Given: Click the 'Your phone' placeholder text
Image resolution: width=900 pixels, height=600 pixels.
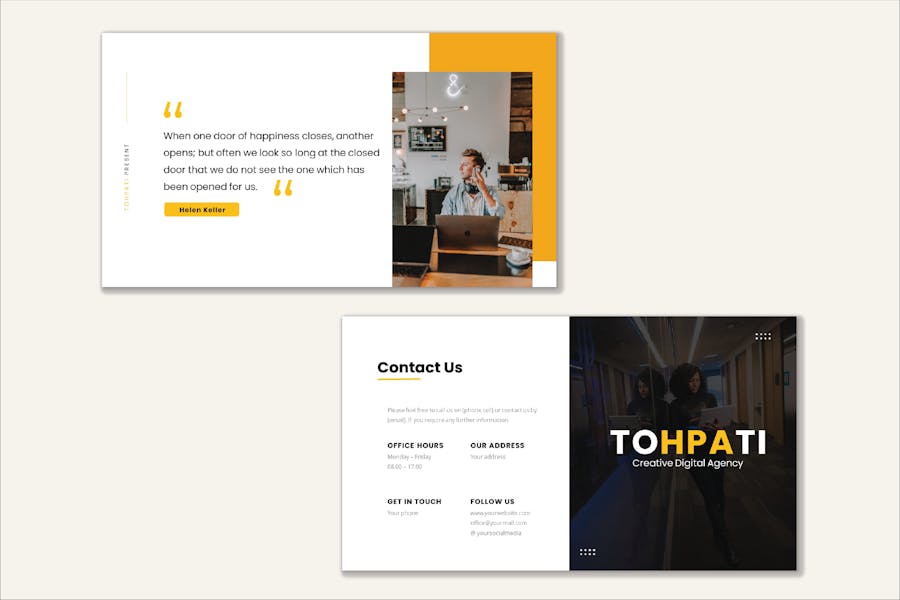Looking at the screenshot, I should coord(402,513).
